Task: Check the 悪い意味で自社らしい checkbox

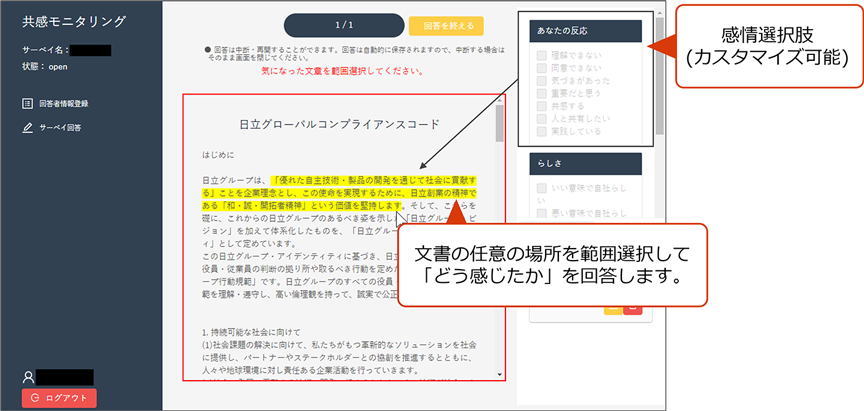Action: [542, 213]
